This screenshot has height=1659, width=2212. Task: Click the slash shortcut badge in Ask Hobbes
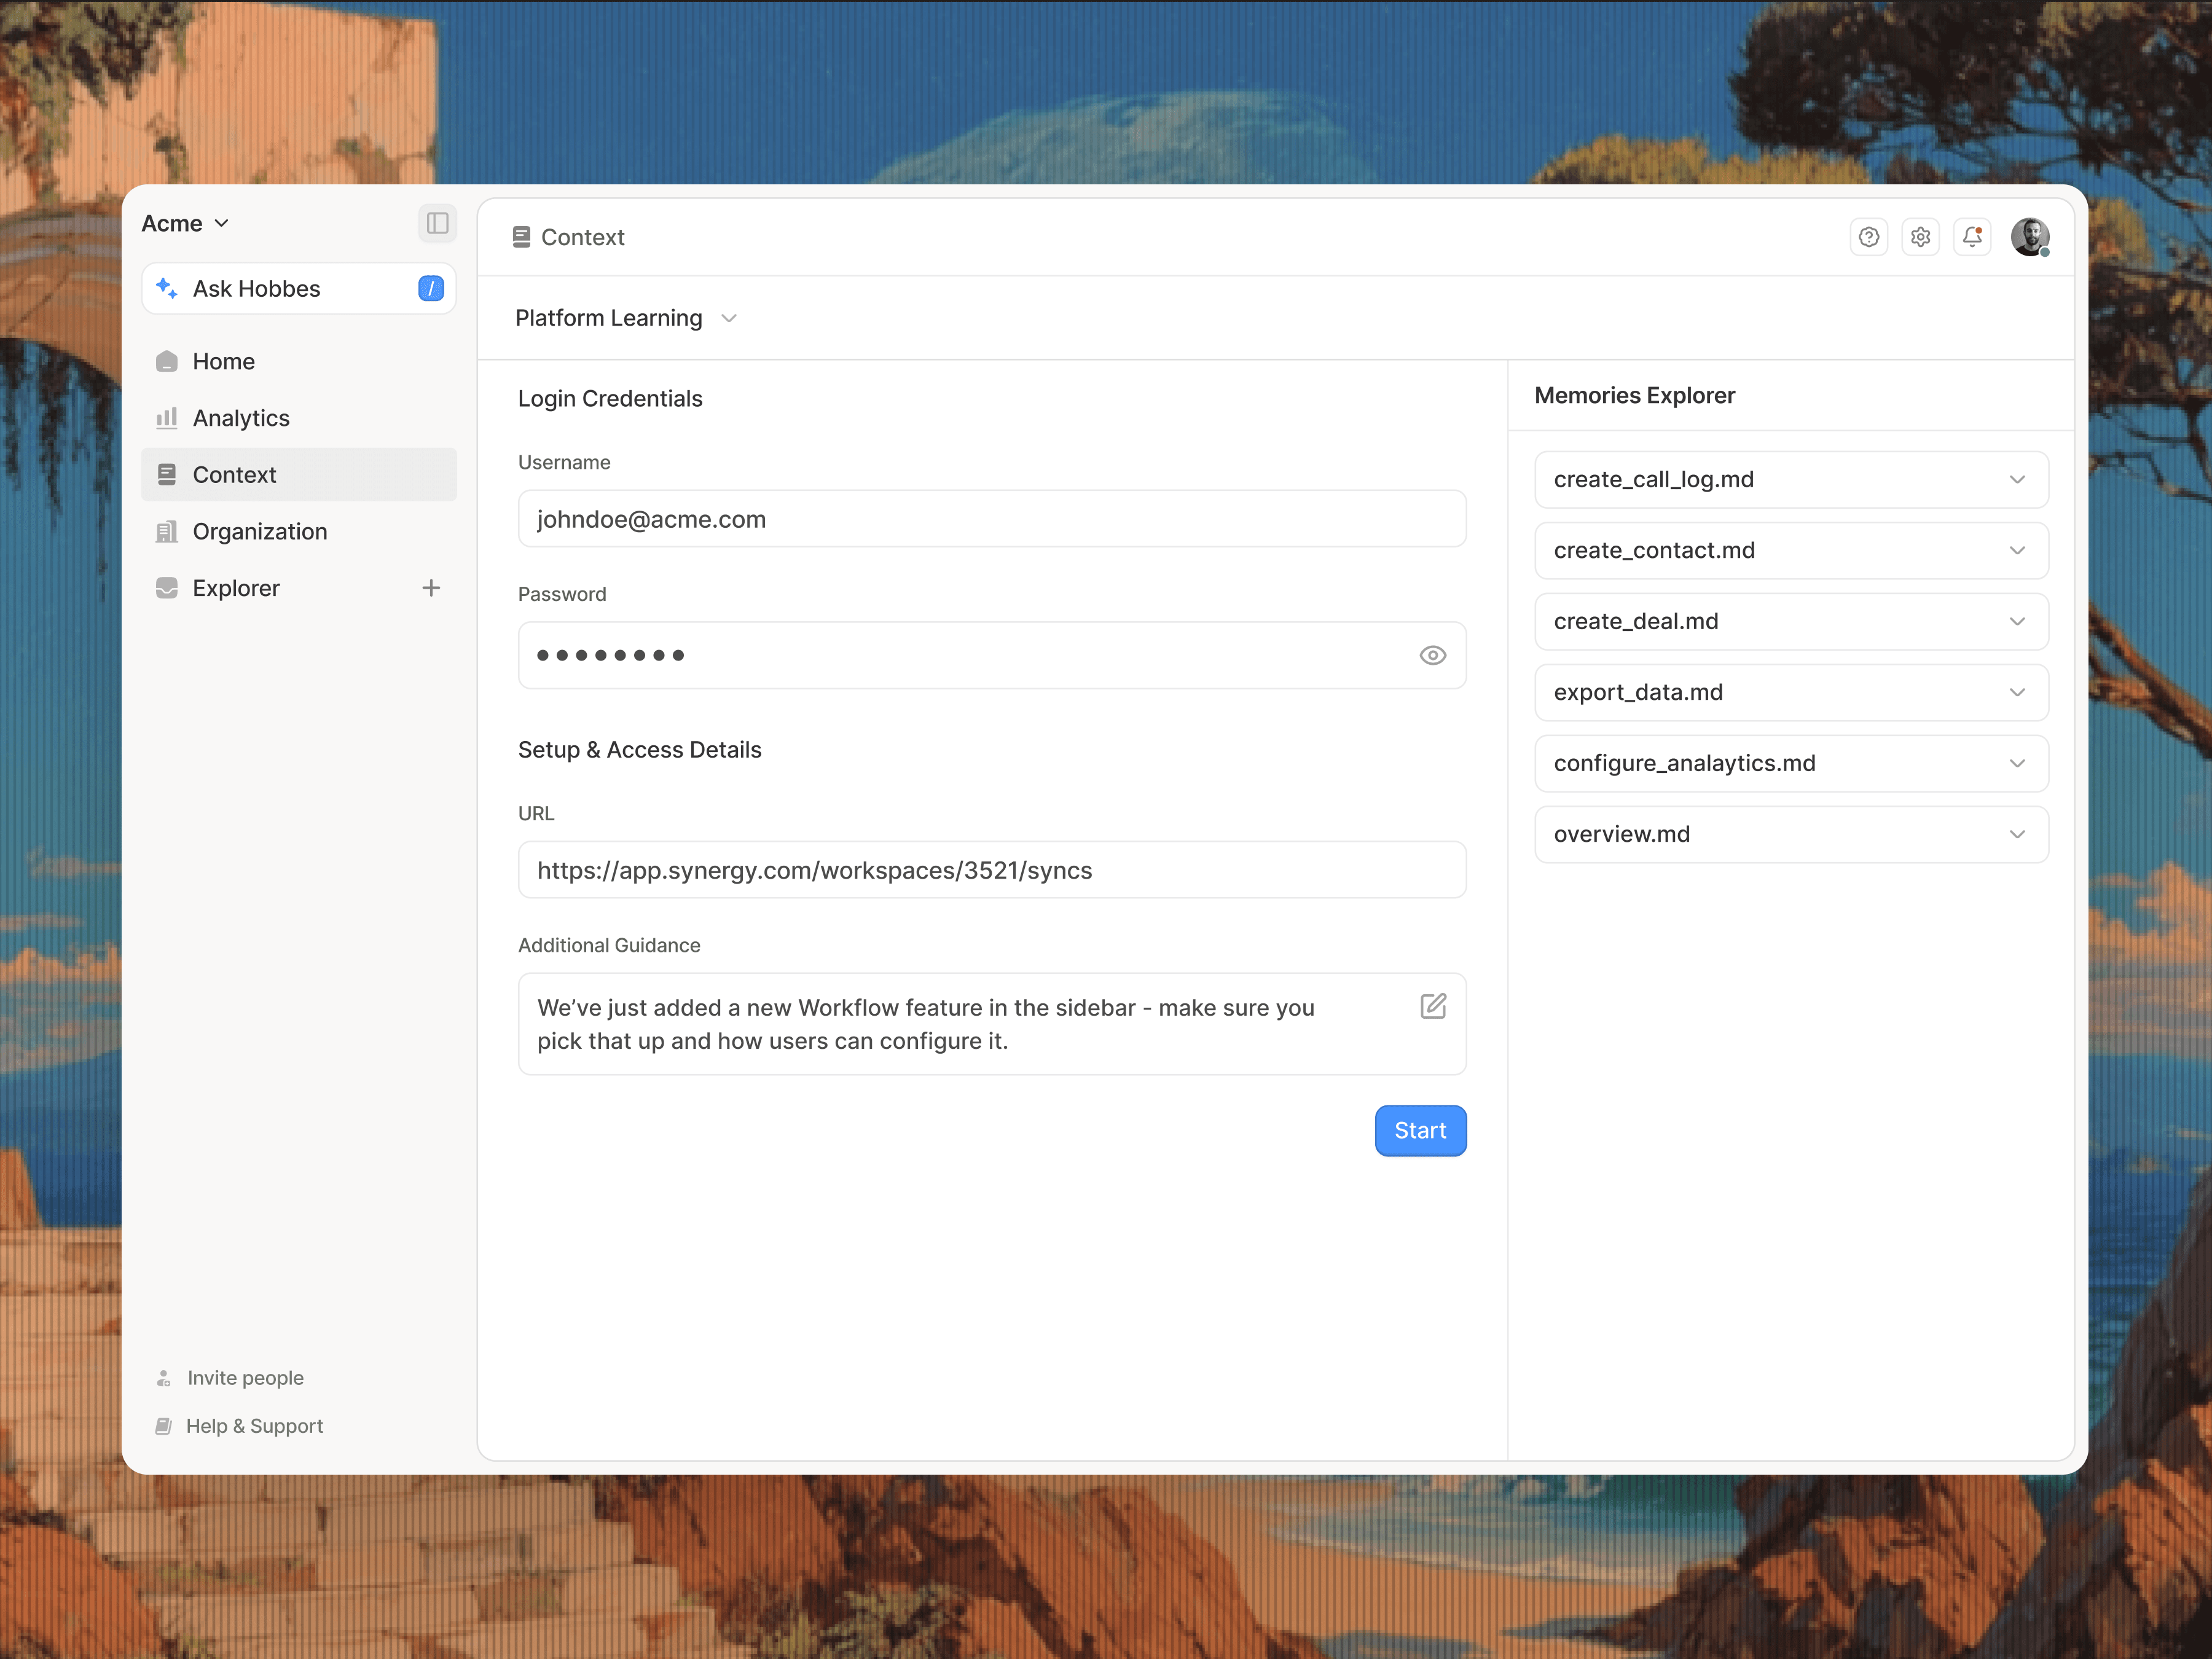[x=430, y=289]
